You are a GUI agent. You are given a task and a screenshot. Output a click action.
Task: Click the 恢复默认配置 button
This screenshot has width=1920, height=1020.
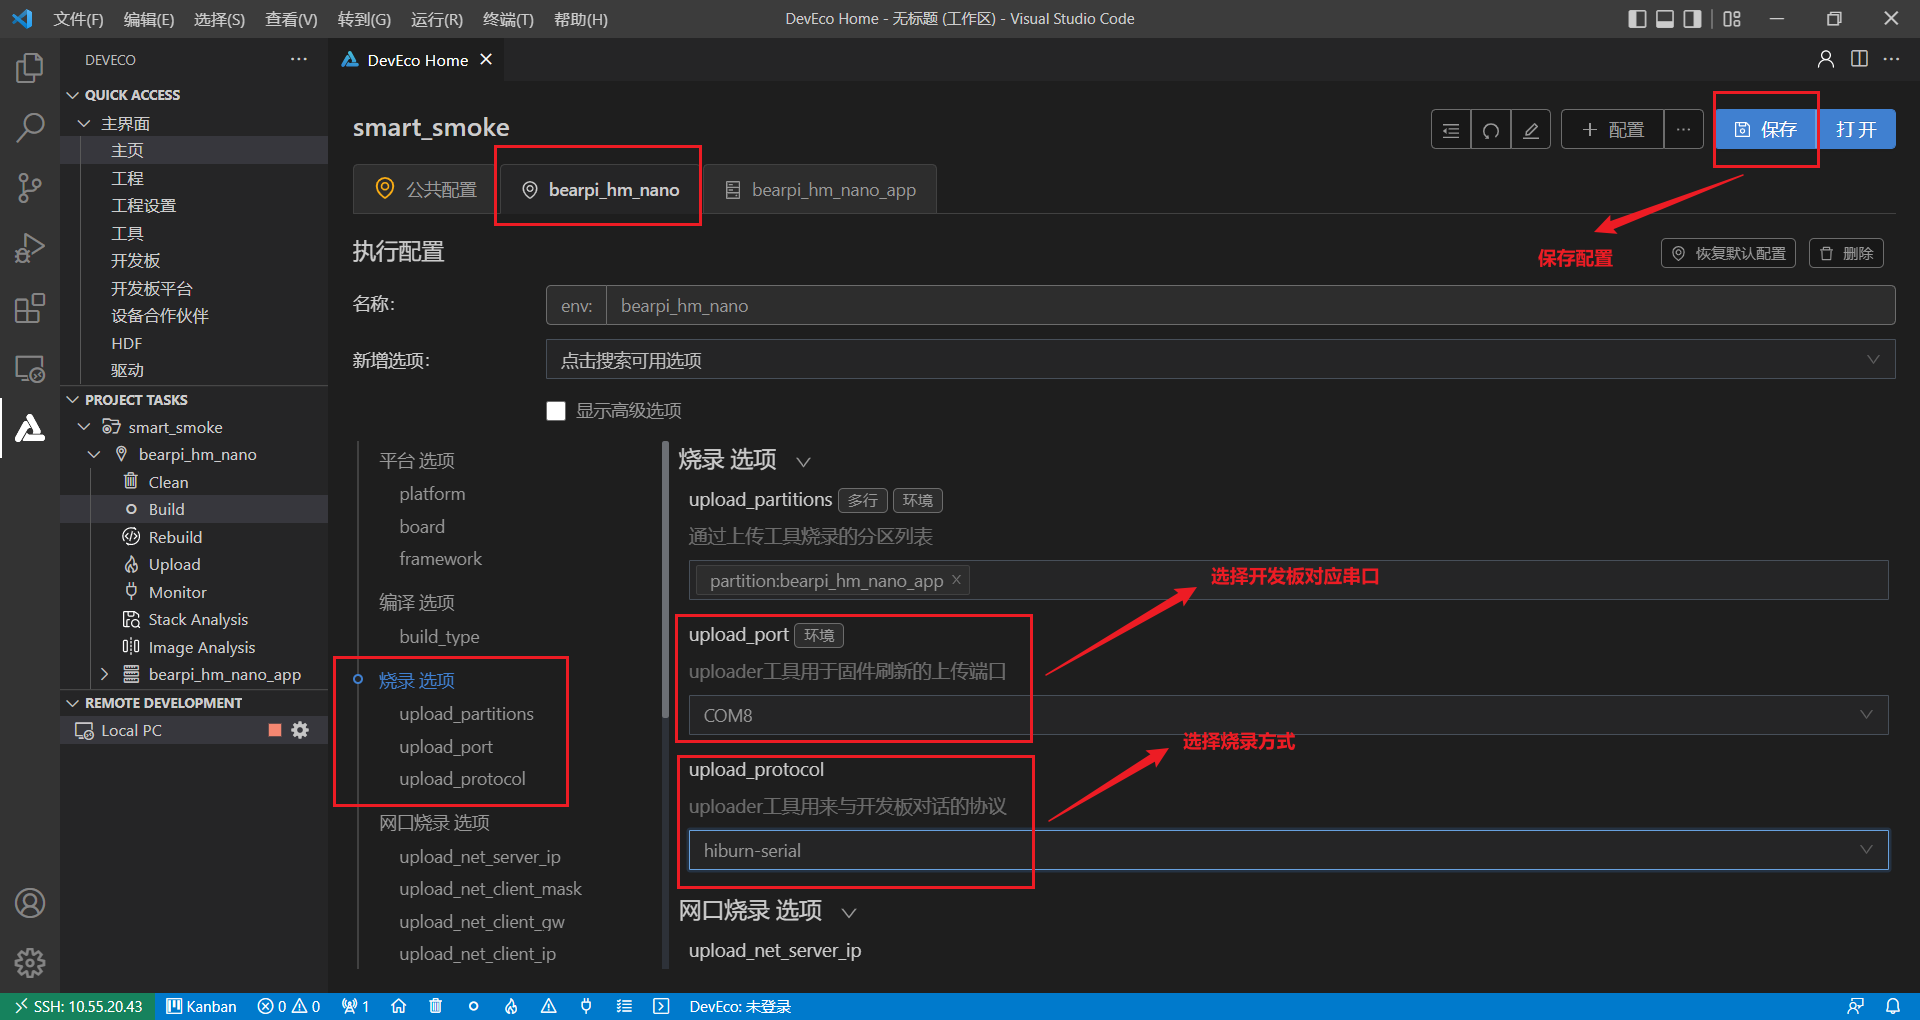coord(1728,253)
